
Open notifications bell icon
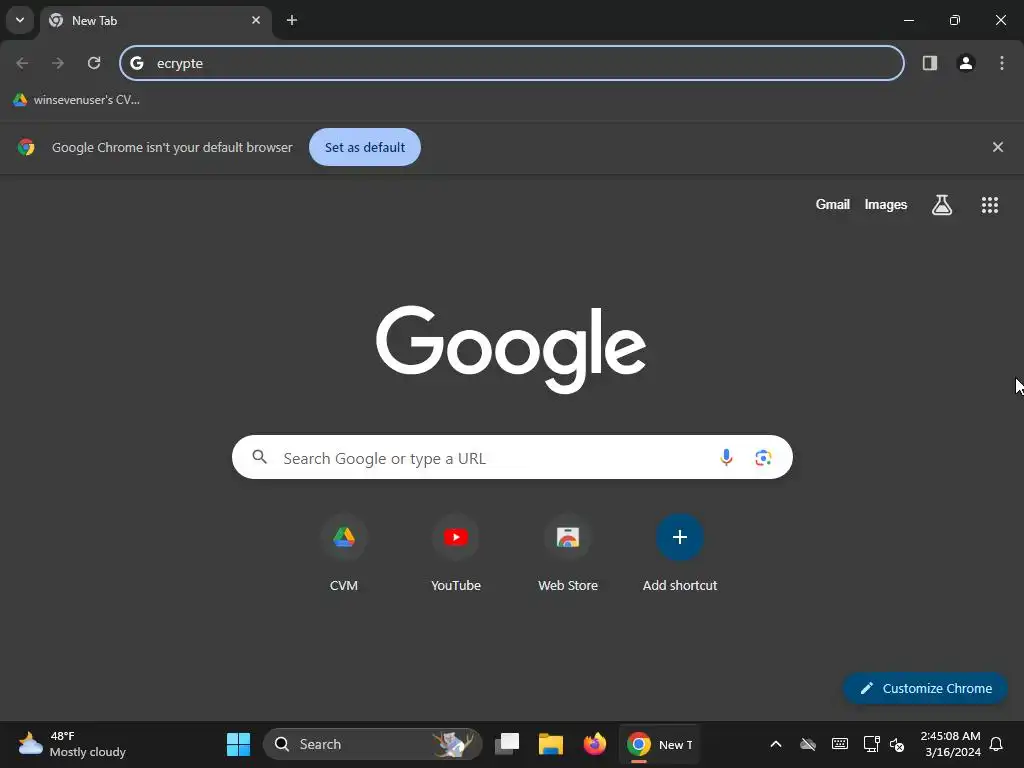click(x=997, y=744)
